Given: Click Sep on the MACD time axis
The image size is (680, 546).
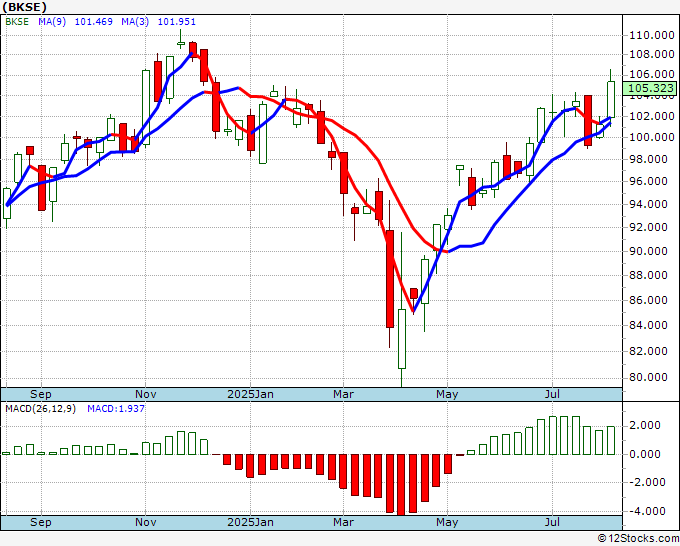Looking at the screenshot, I should tap(41, 522).
